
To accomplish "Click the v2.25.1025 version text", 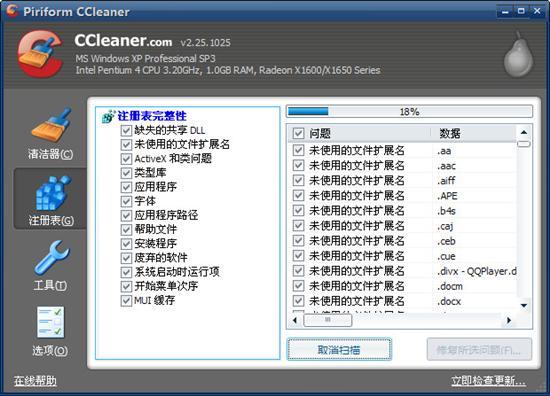I will pos(206,43).
